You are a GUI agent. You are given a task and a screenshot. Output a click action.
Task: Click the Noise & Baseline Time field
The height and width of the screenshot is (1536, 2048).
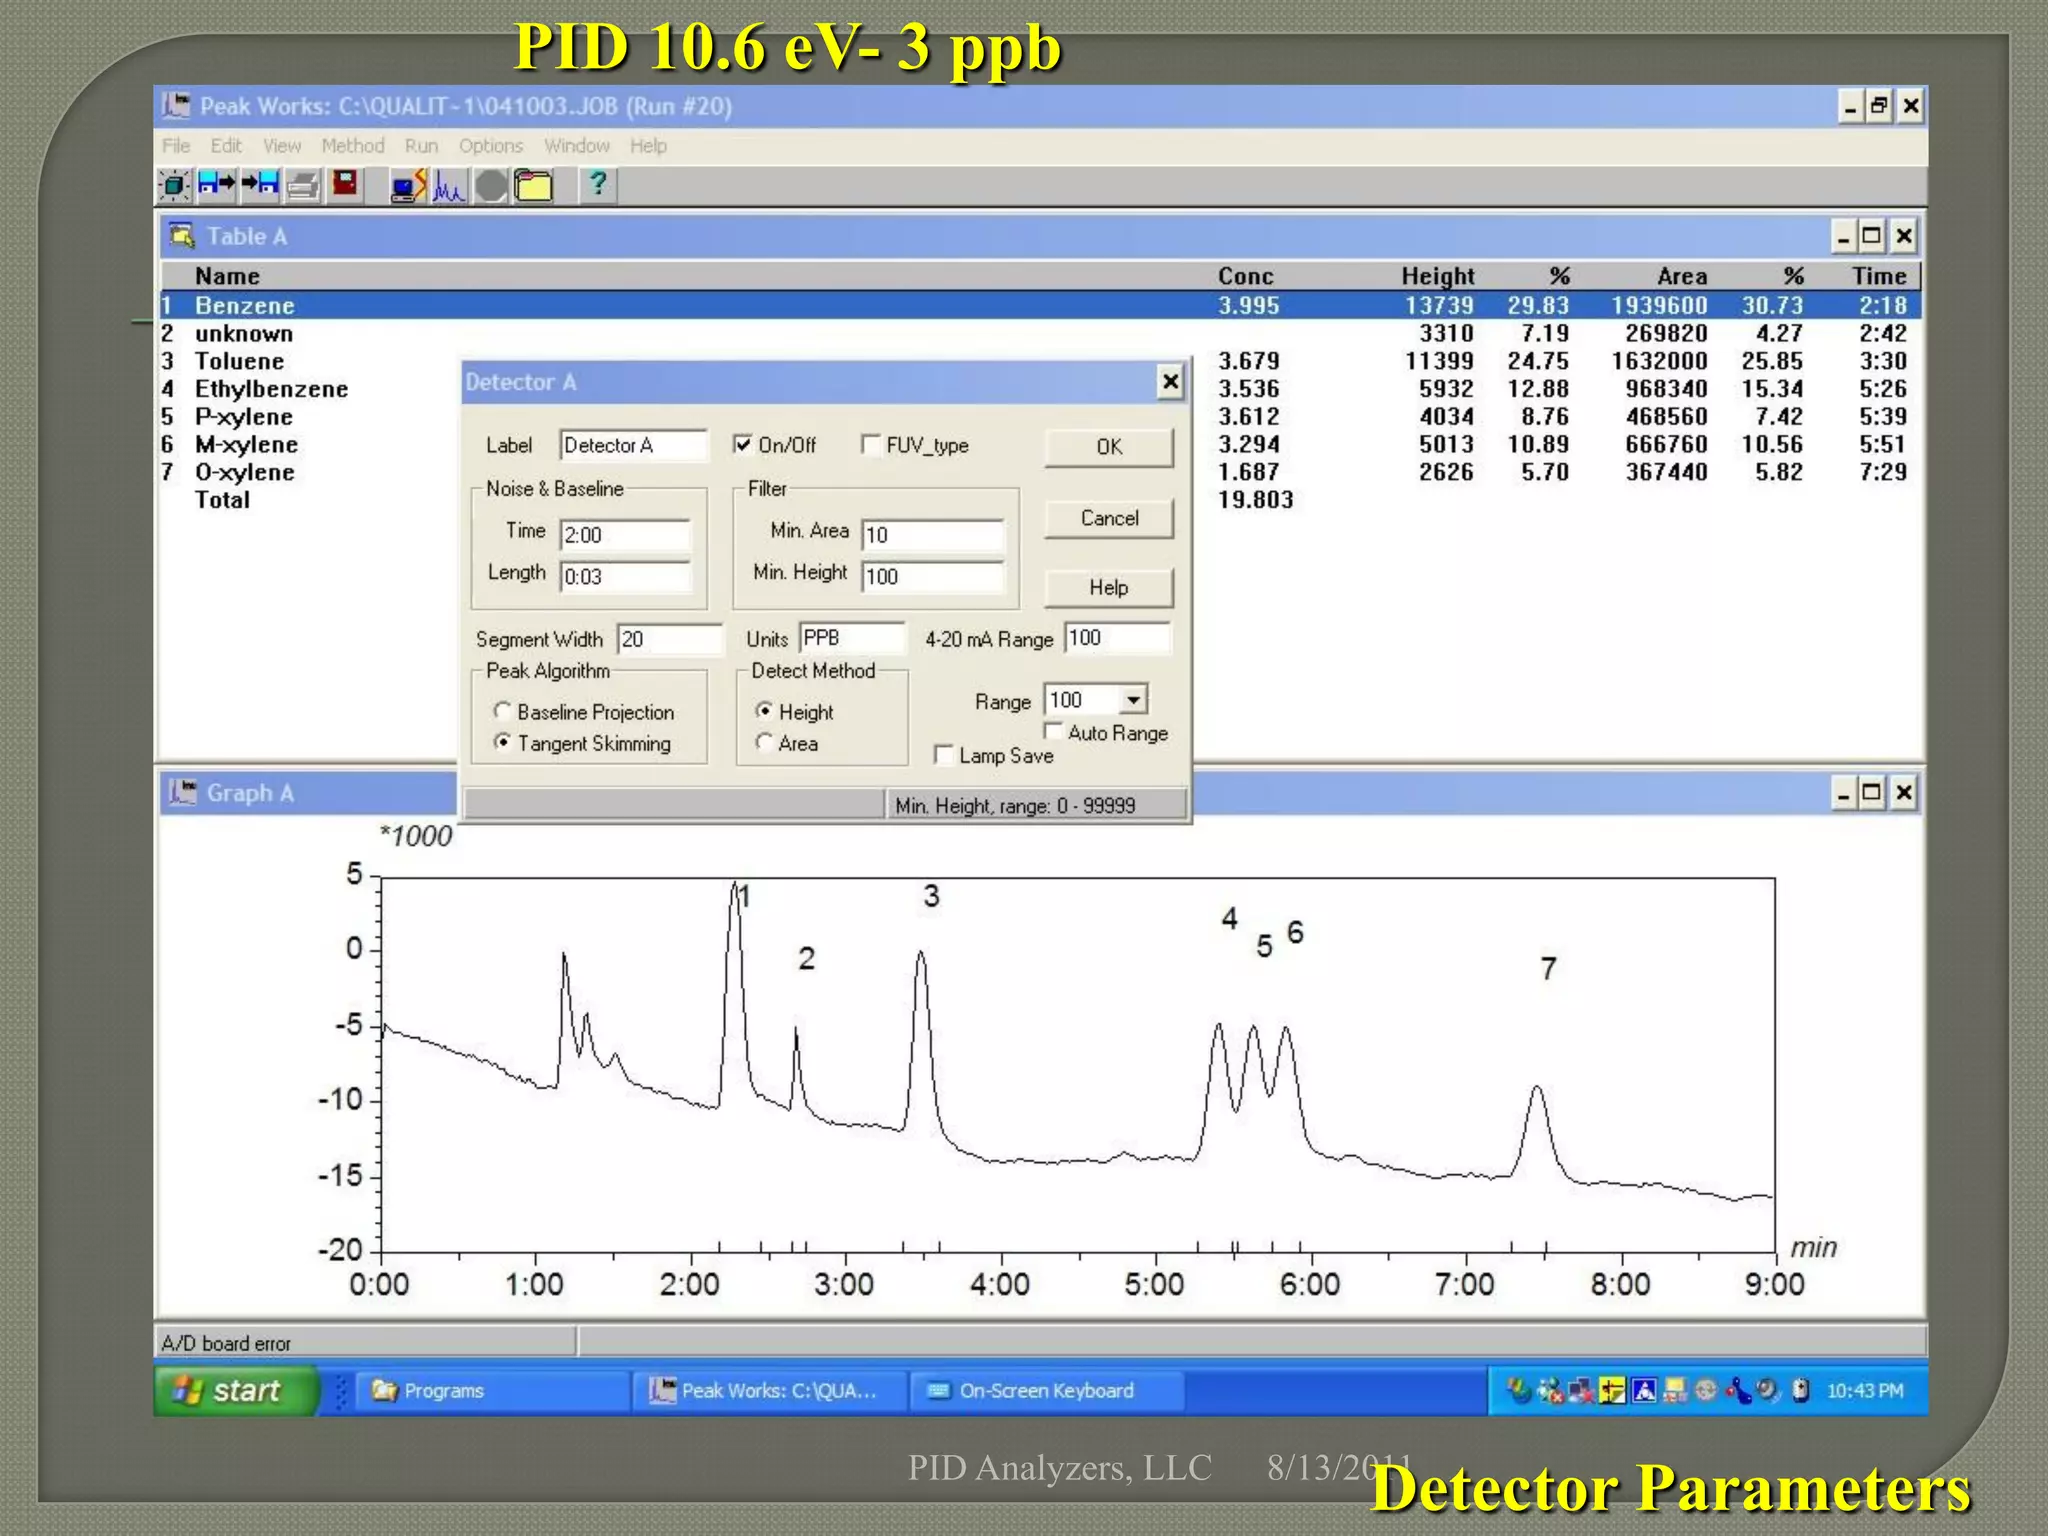[x=625, y=535]
